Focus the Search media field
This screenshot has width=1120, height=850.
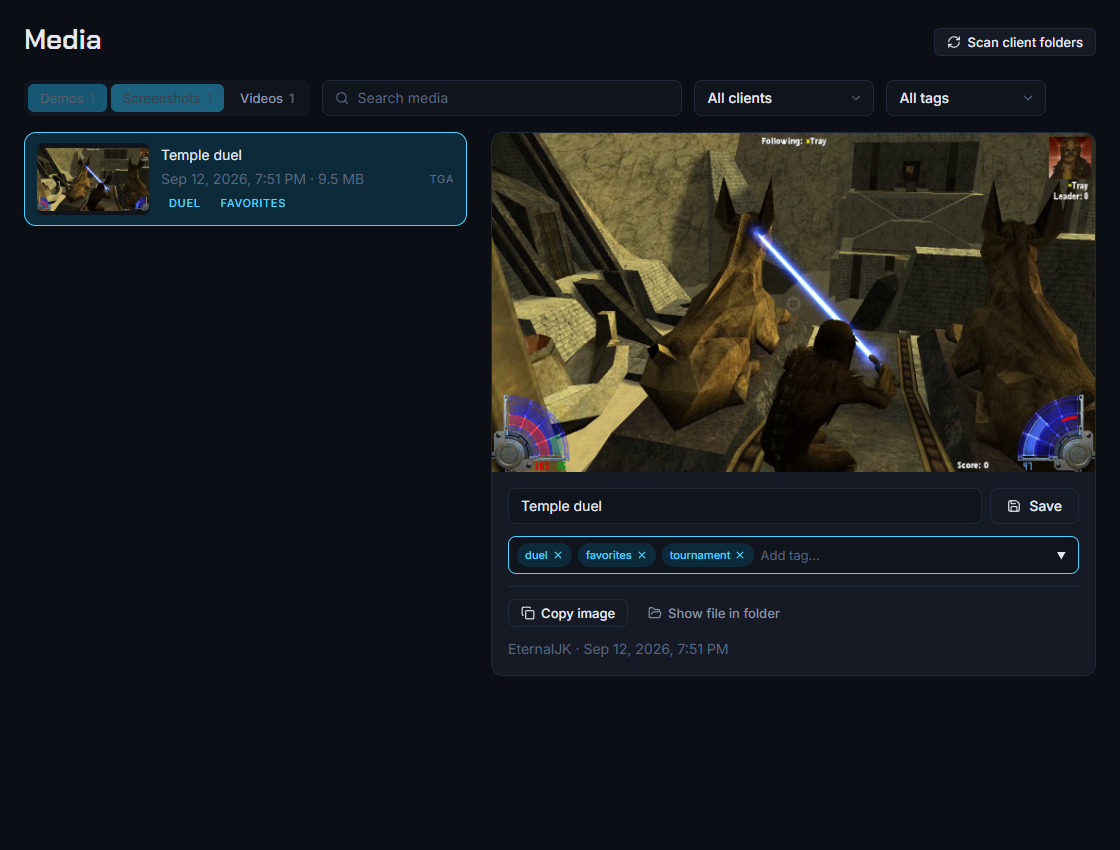pos(501,98)
